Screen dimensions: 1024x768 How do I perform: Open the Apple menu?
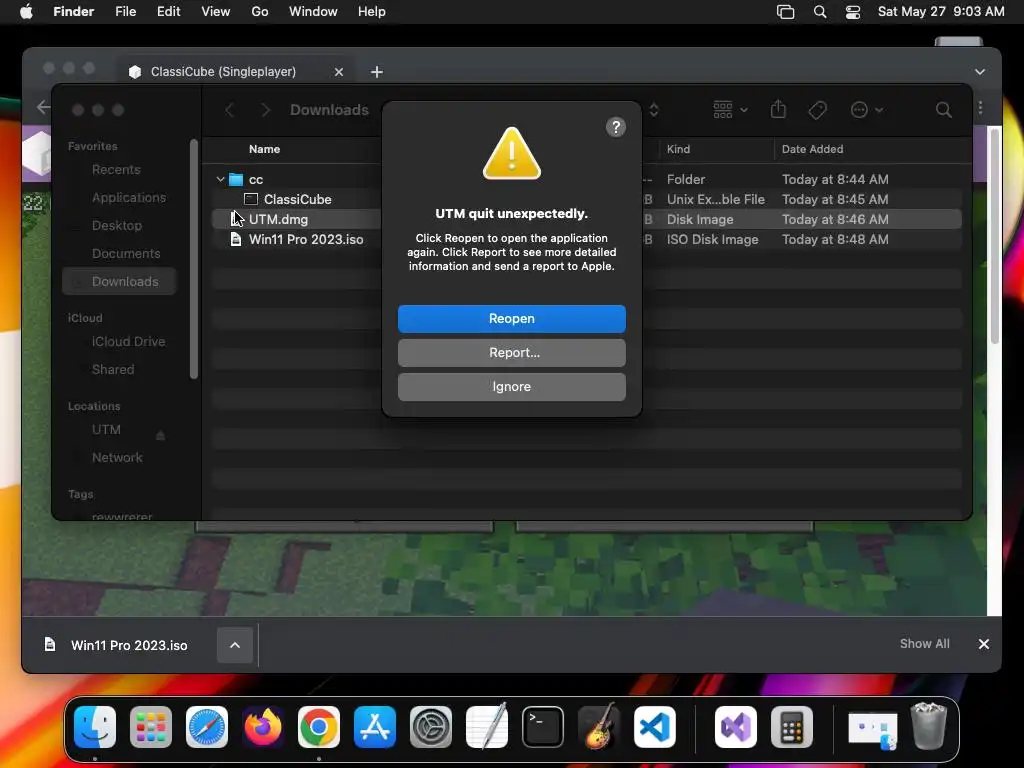point(26,12)
